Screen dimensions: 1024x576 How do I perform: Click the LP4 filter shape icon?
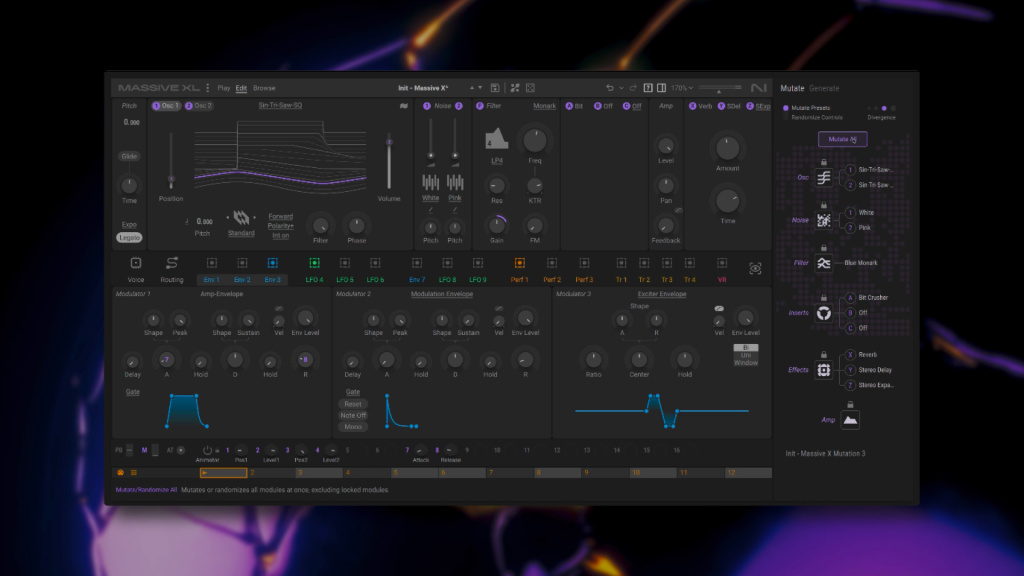tap(496, 138)
